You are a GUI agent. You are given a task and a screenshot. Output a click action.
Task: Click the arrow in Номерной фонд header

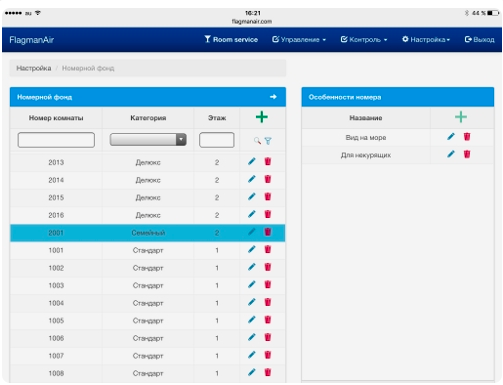273,97
